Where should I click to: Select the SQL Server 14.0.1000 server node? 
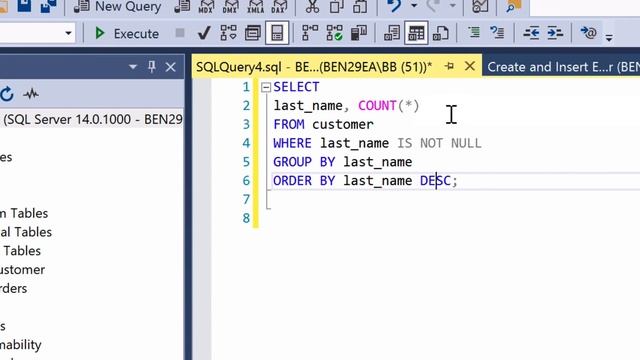pos(92,120)
